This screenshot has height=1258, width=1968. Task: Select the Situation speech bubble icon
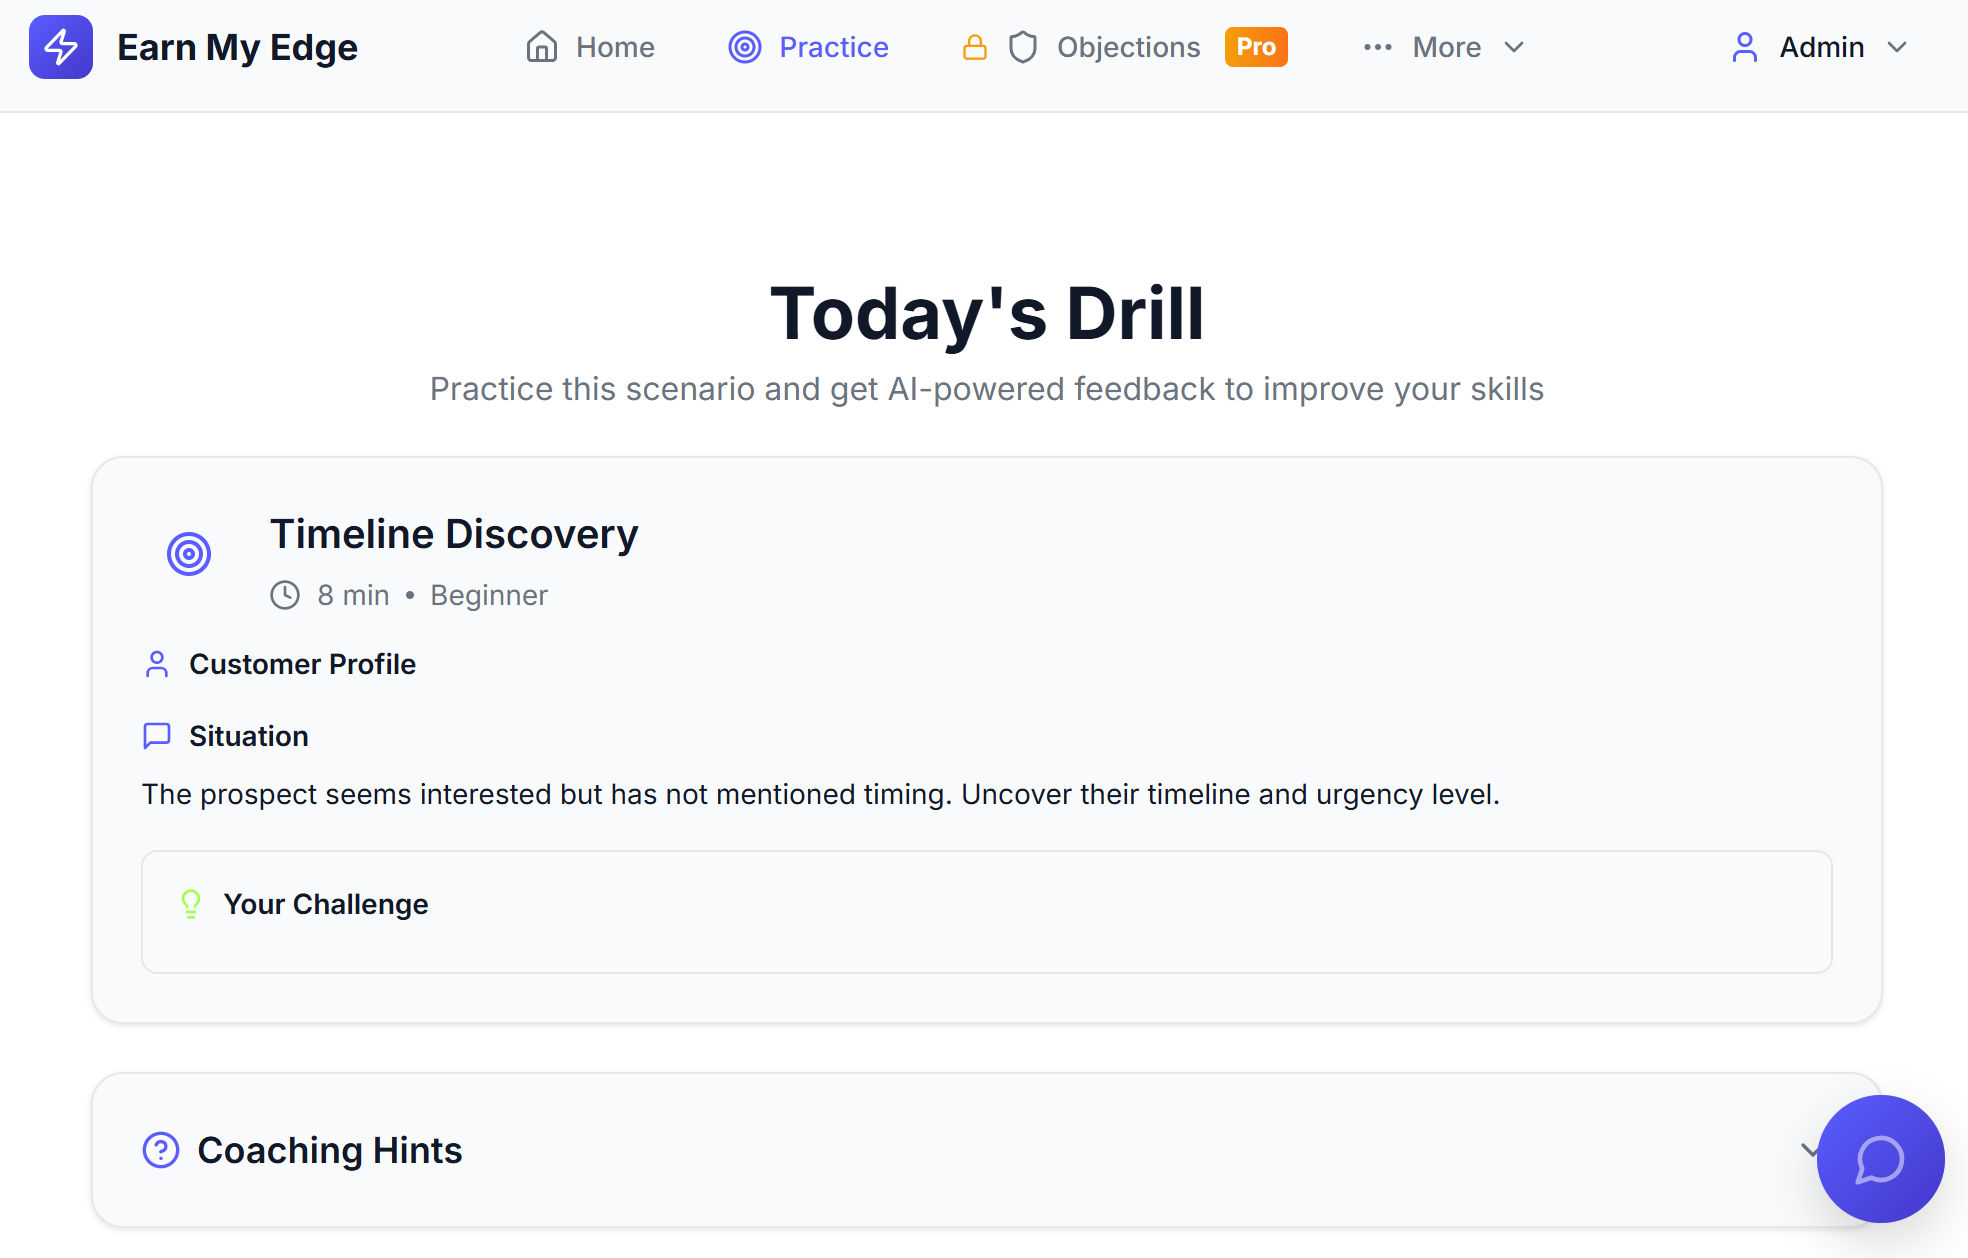[157, 736]
